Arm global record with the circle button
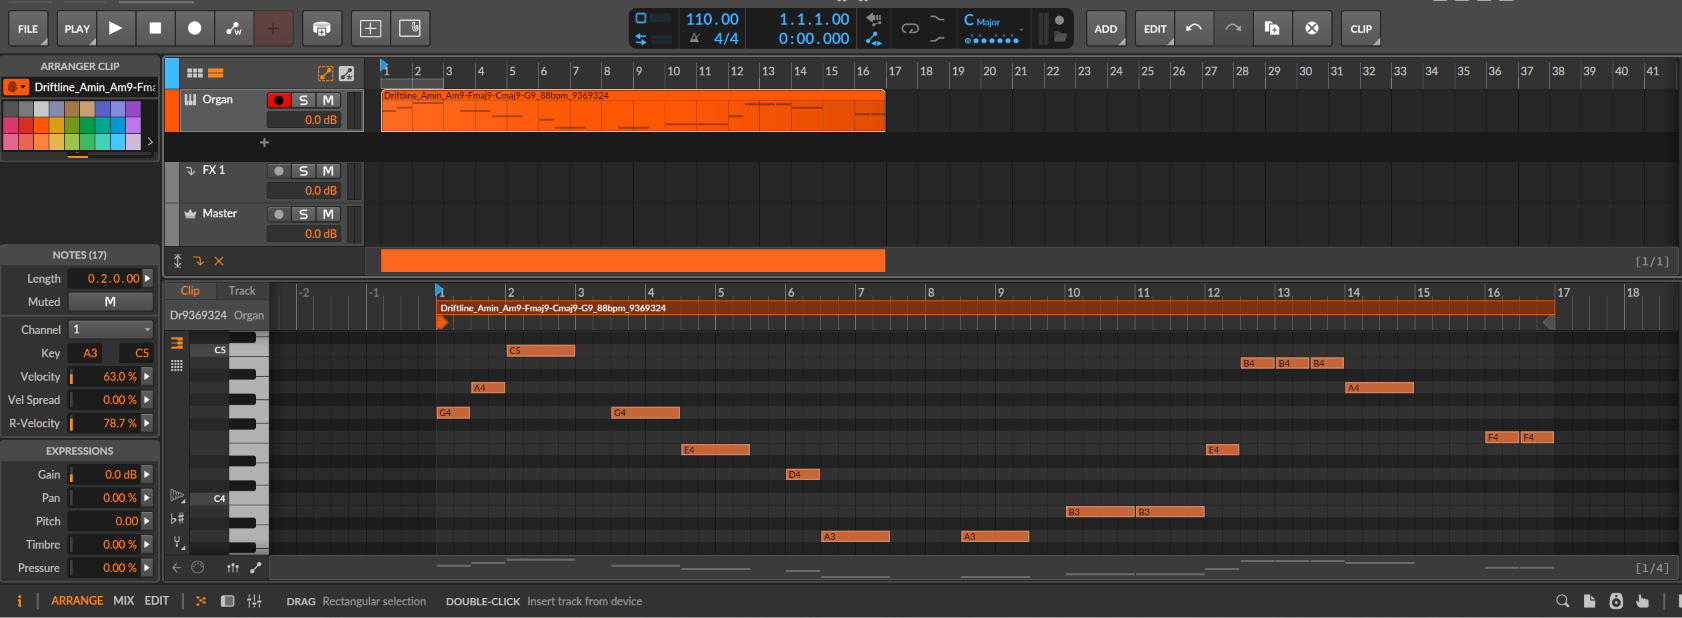The height and width of the screenshot is (618, 1682). pyautogui.click(x=195, y=28)
